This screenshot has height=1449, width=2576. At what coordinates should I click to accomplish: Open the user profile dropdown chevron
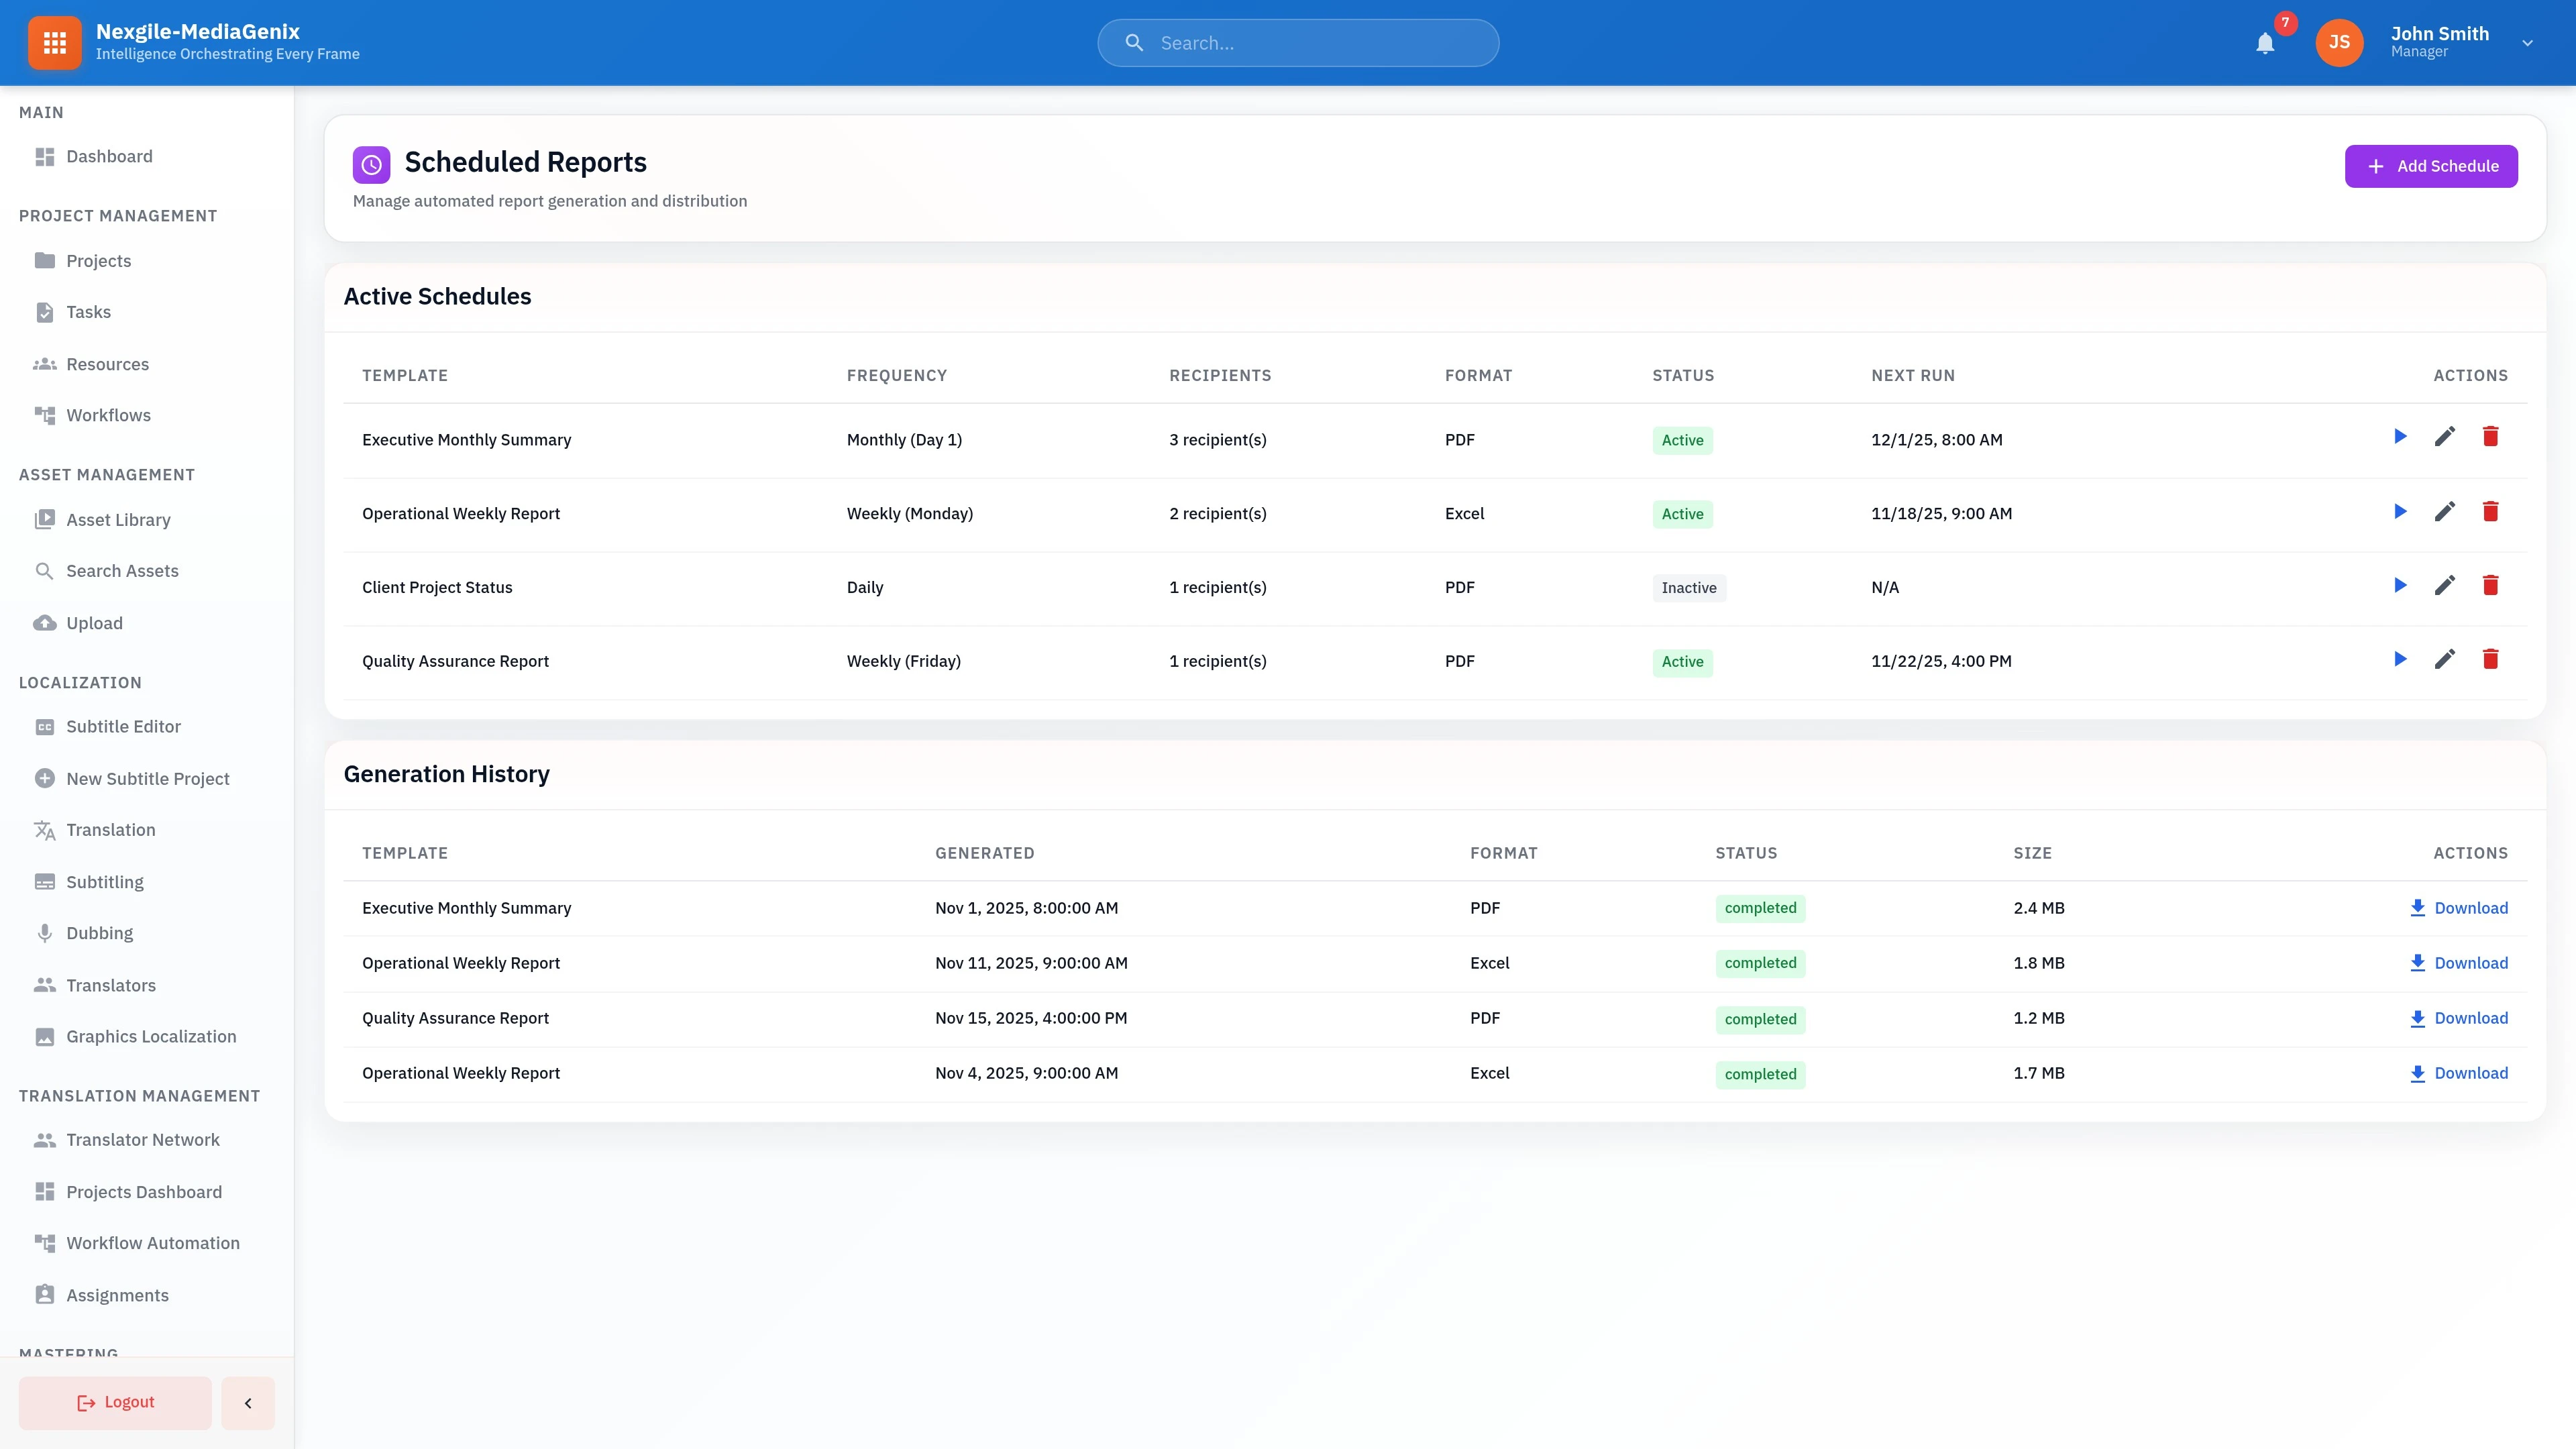pos(2527,42)
